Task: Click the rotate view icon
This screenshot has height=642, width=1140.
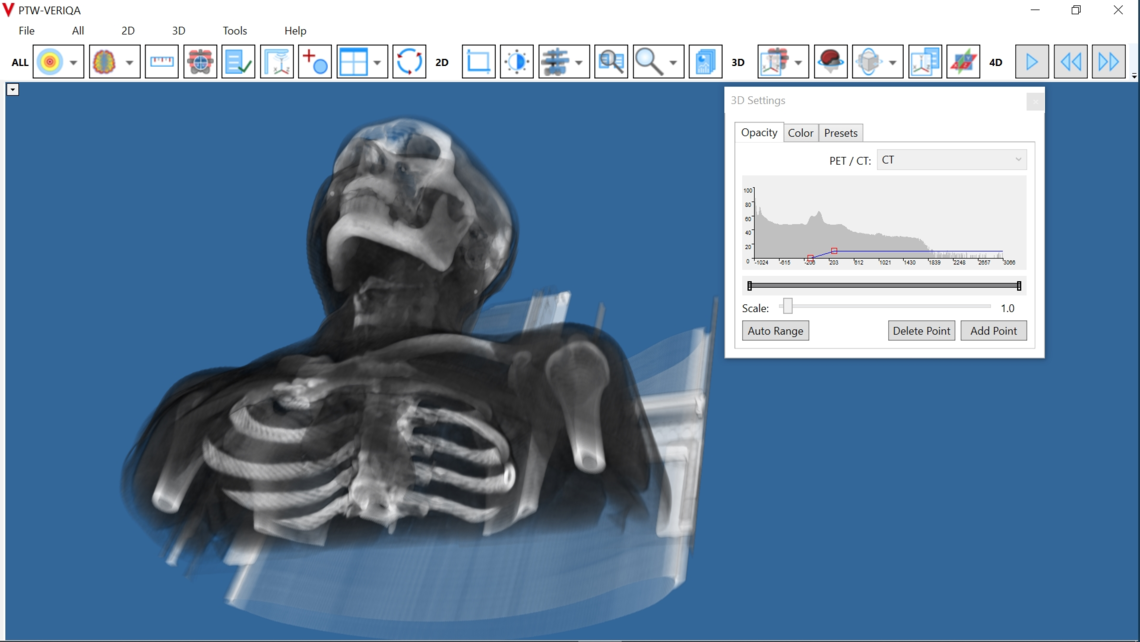Action: (409, 61)
